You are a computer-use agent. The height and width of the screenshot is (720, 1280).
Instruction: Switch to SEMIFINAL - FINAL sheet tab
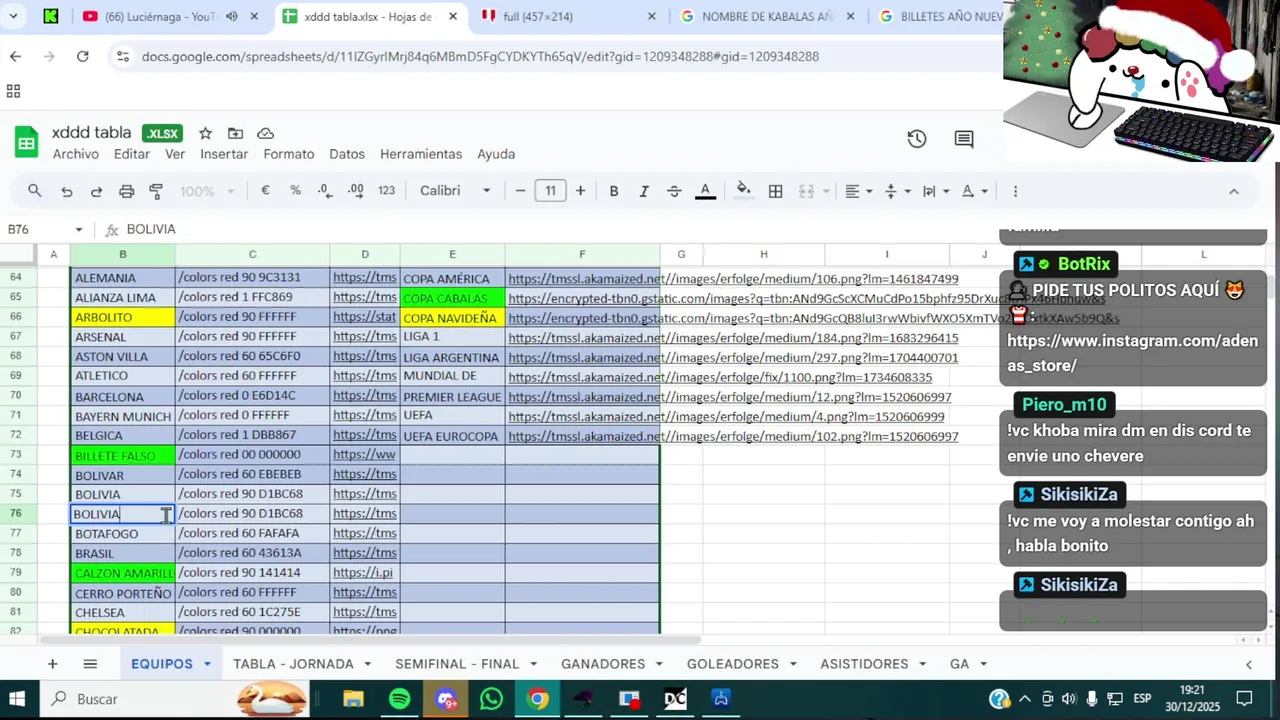pyautogui.click(x=457, y=664)
